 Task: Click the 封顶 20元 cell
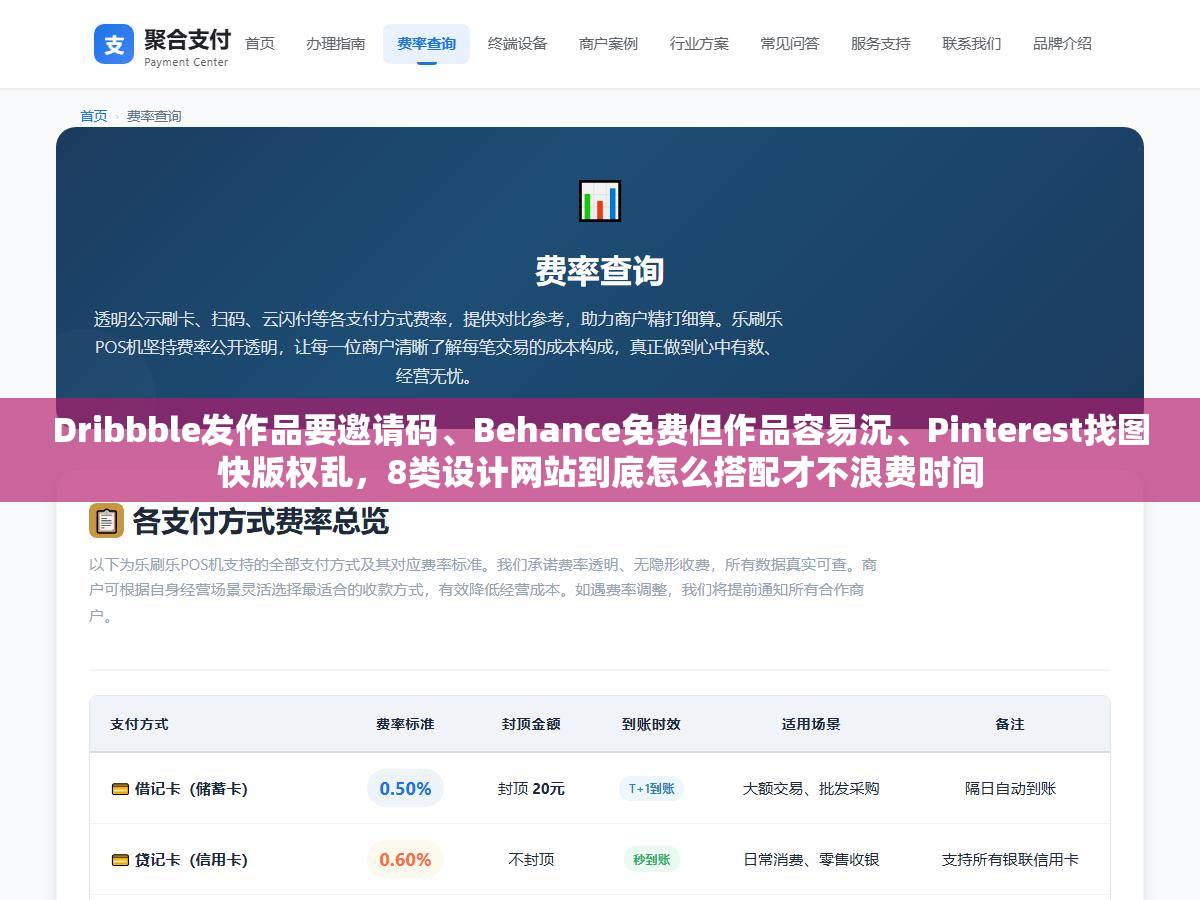click(x=531, y=789)
